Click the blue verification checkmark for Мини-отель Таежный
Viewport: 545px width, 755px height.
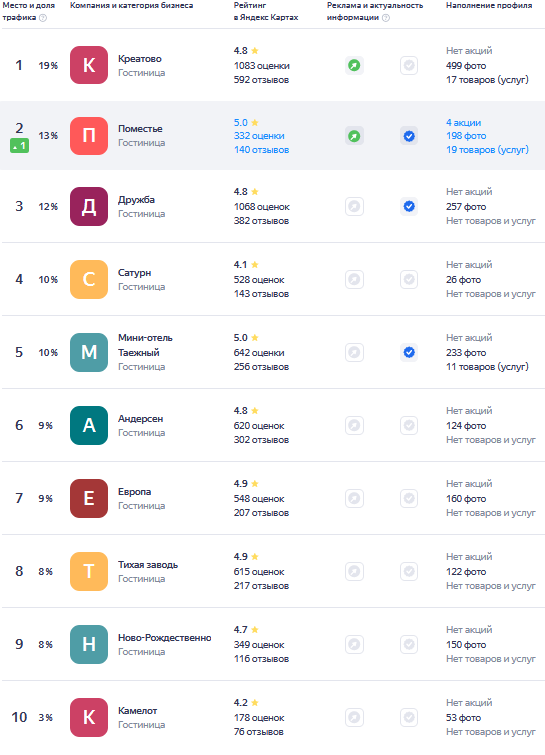409,352
